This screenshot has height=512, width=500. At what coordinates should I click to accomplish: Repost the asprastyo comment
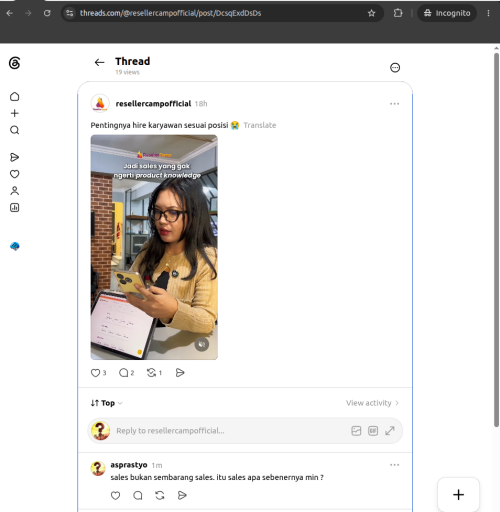[160, 495]
